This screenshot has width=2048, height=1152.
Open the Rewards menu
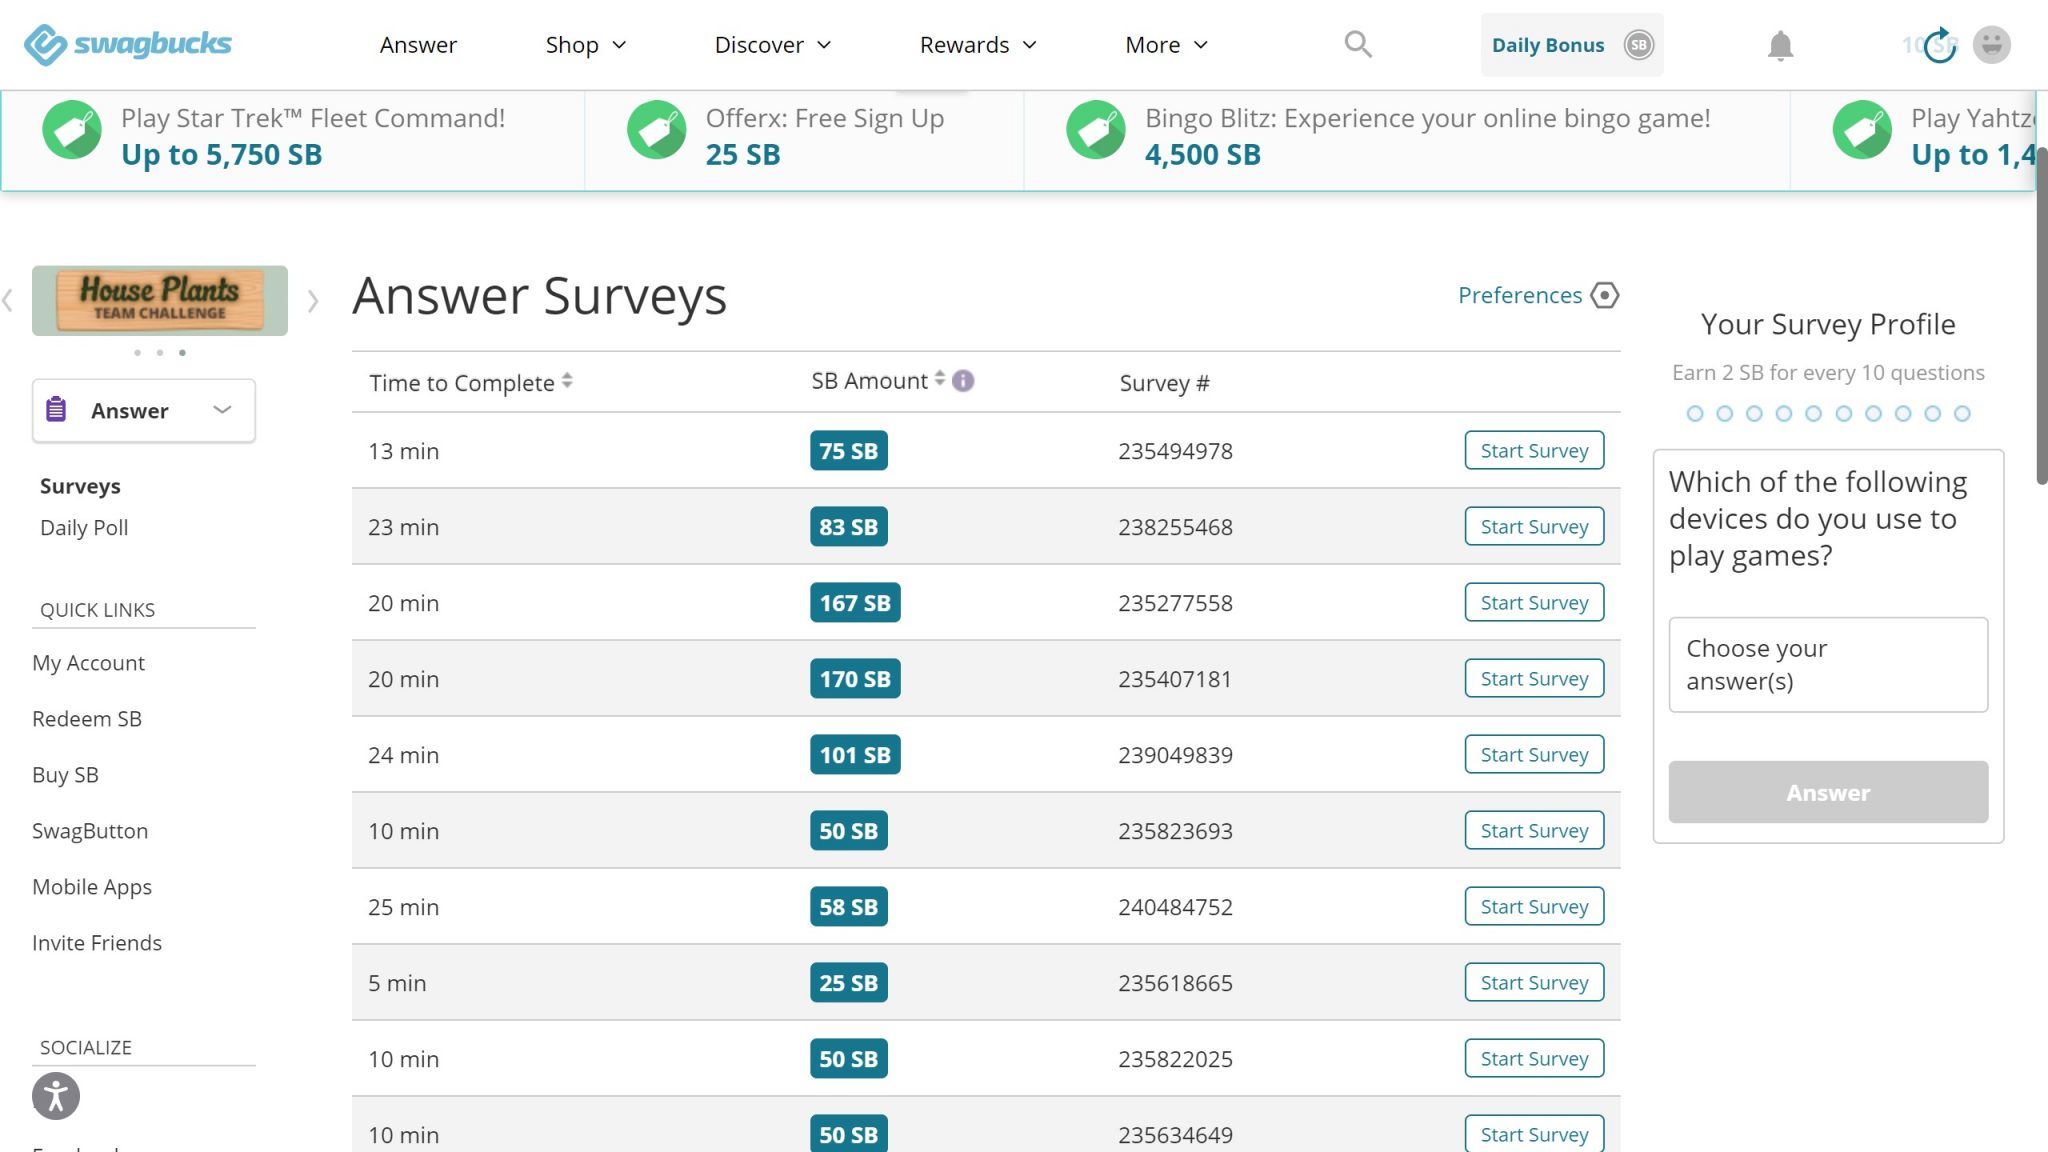click(x=963, y=44)
